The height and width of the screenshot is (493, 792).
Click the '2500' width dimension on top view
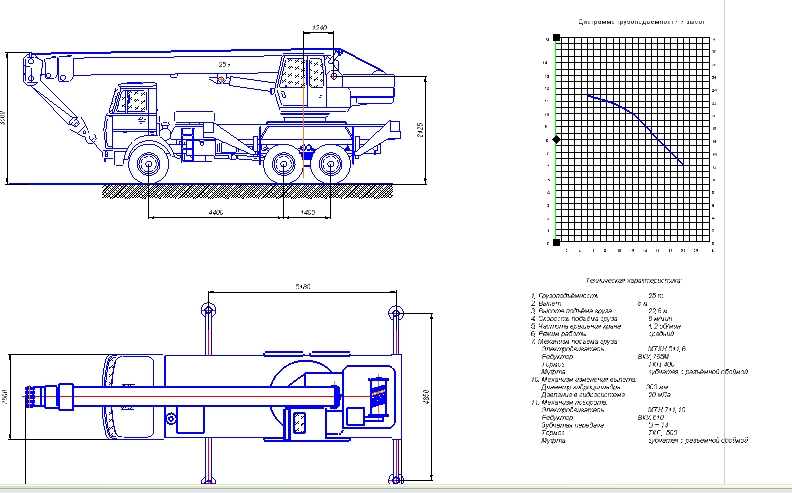(5, 397)
